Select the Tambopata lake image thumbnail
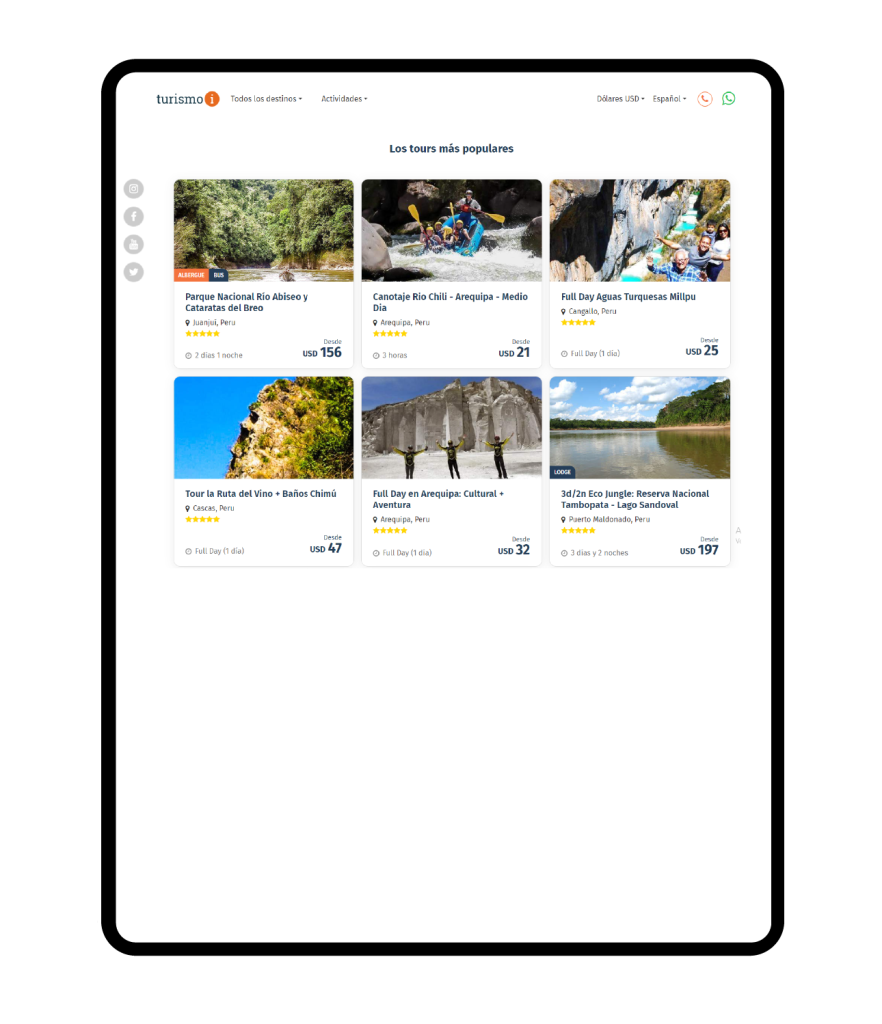This screenshot has width=882, height=1024. click(640, 428)
